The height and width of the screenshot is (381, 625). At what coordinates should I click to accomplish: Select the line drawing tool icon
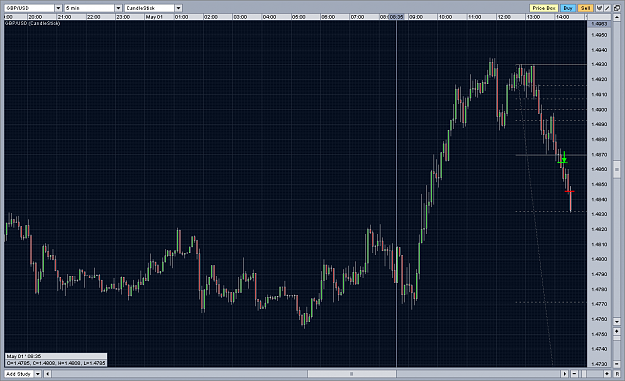(x=607, y=8)
